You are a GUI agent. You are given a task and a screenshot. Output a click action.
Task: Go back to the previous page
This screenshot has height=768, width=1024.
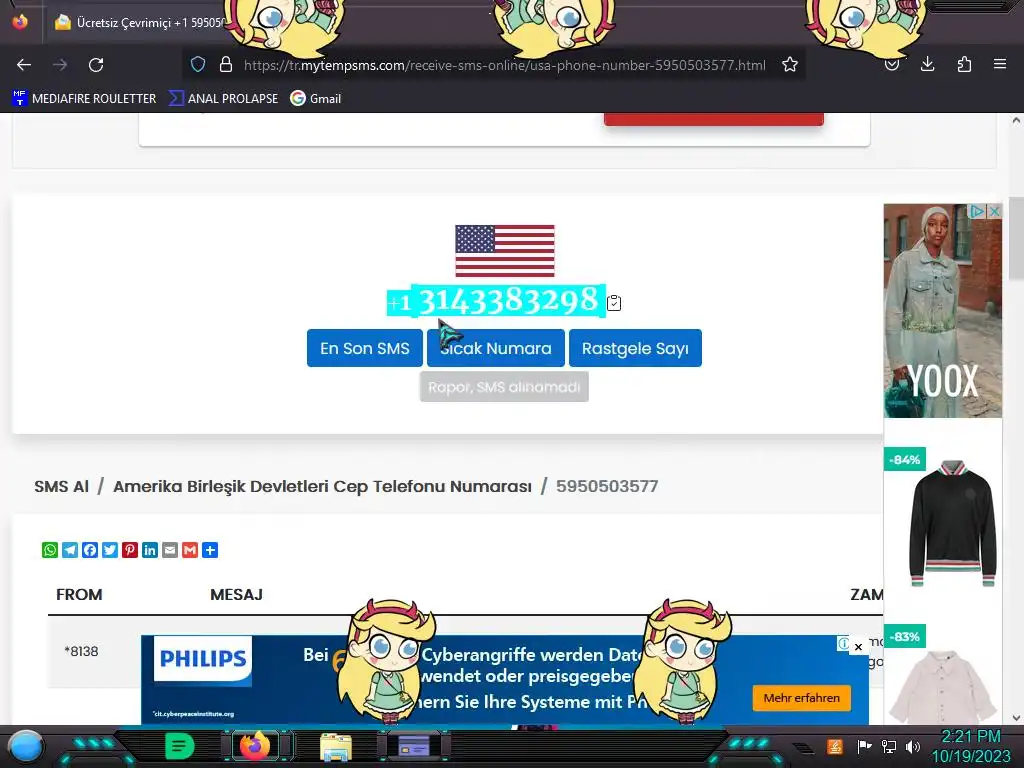[24, 65]
